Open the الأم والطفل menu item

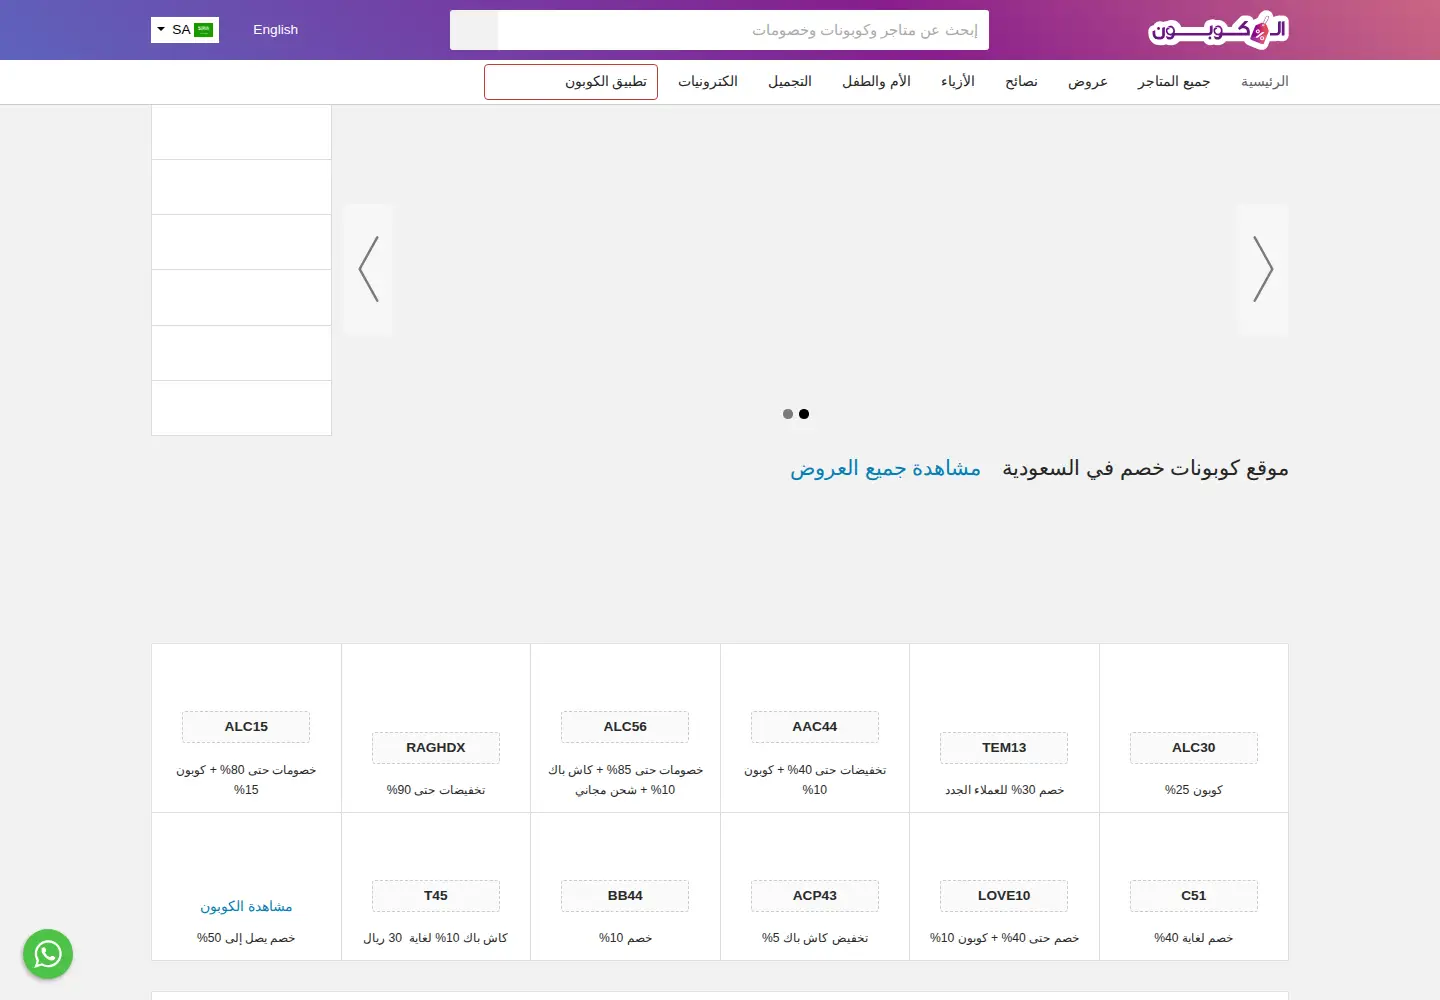click(x=876, y=82)
